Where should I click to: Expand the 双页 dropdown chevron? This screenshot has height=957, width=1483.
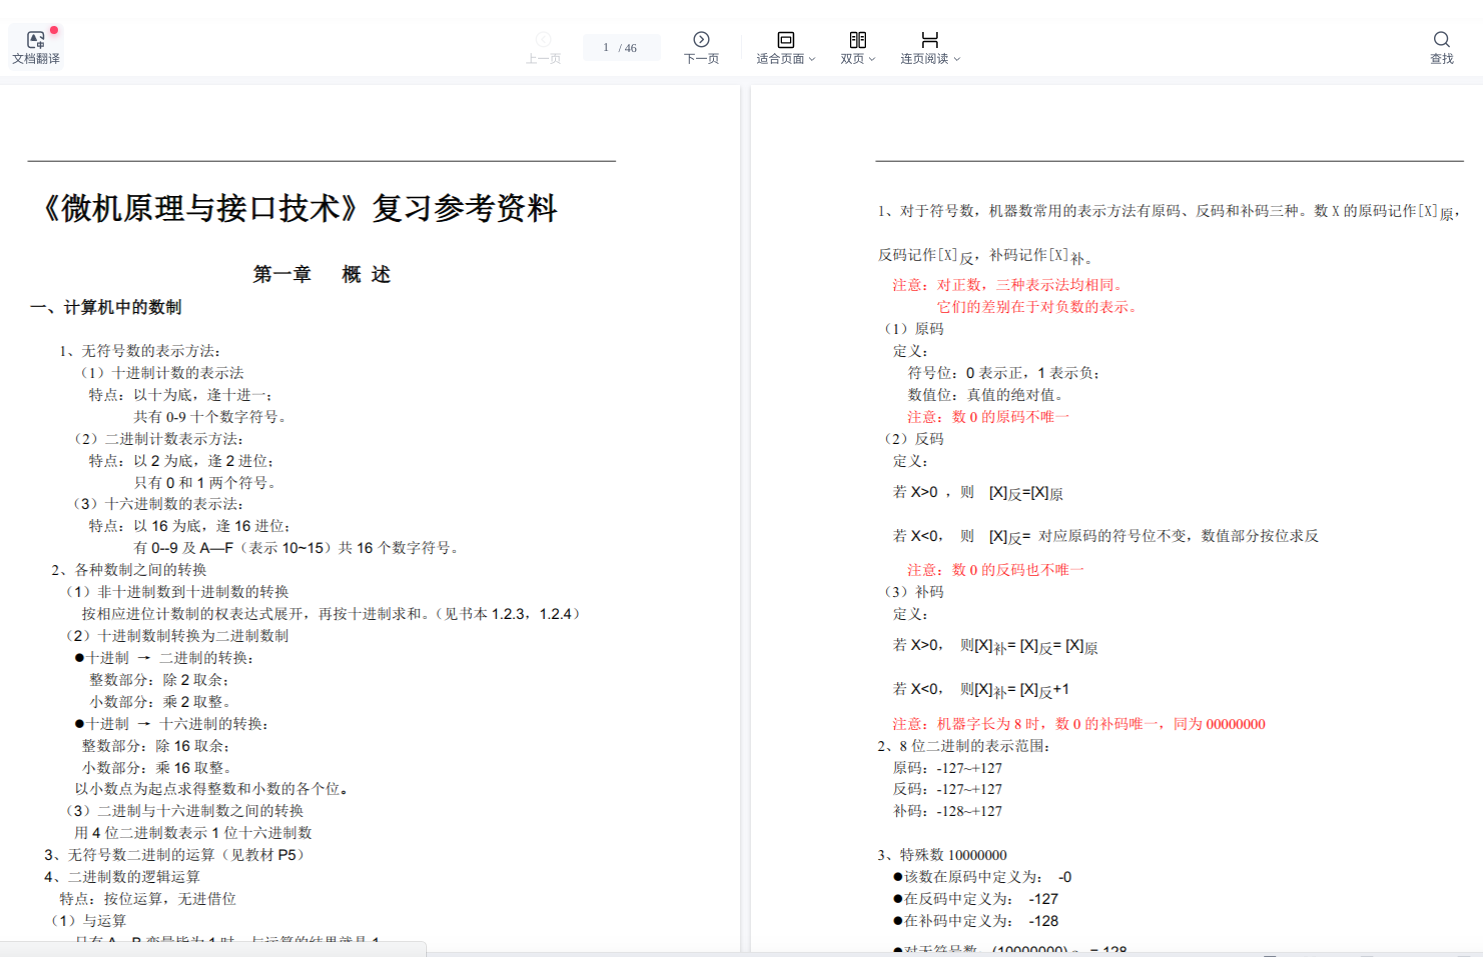click(872, 59)
